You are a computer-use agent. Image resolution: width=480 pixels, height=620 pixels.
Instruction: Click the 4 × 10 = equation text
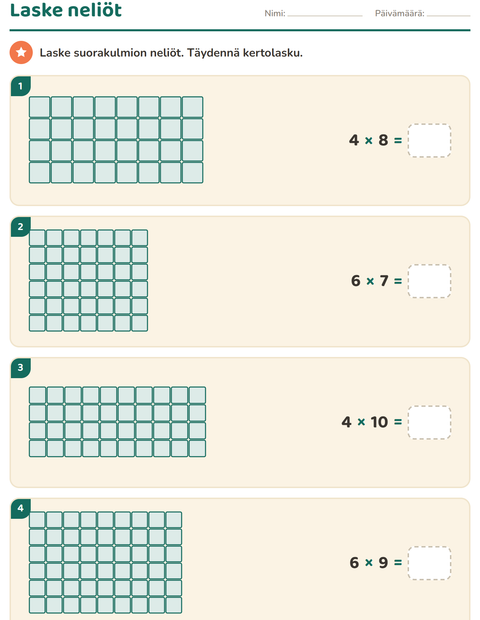[x=372, y=422]
